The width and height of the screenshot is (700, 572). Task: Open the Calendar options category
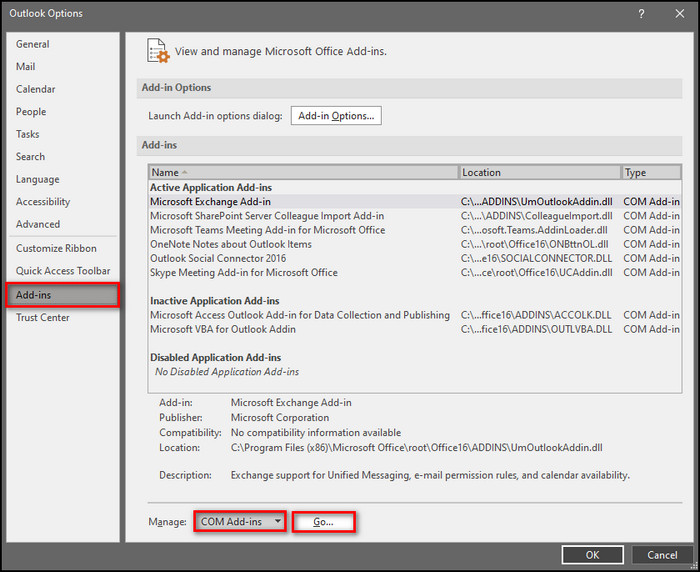pyautogui.click(x=36, y=89)
